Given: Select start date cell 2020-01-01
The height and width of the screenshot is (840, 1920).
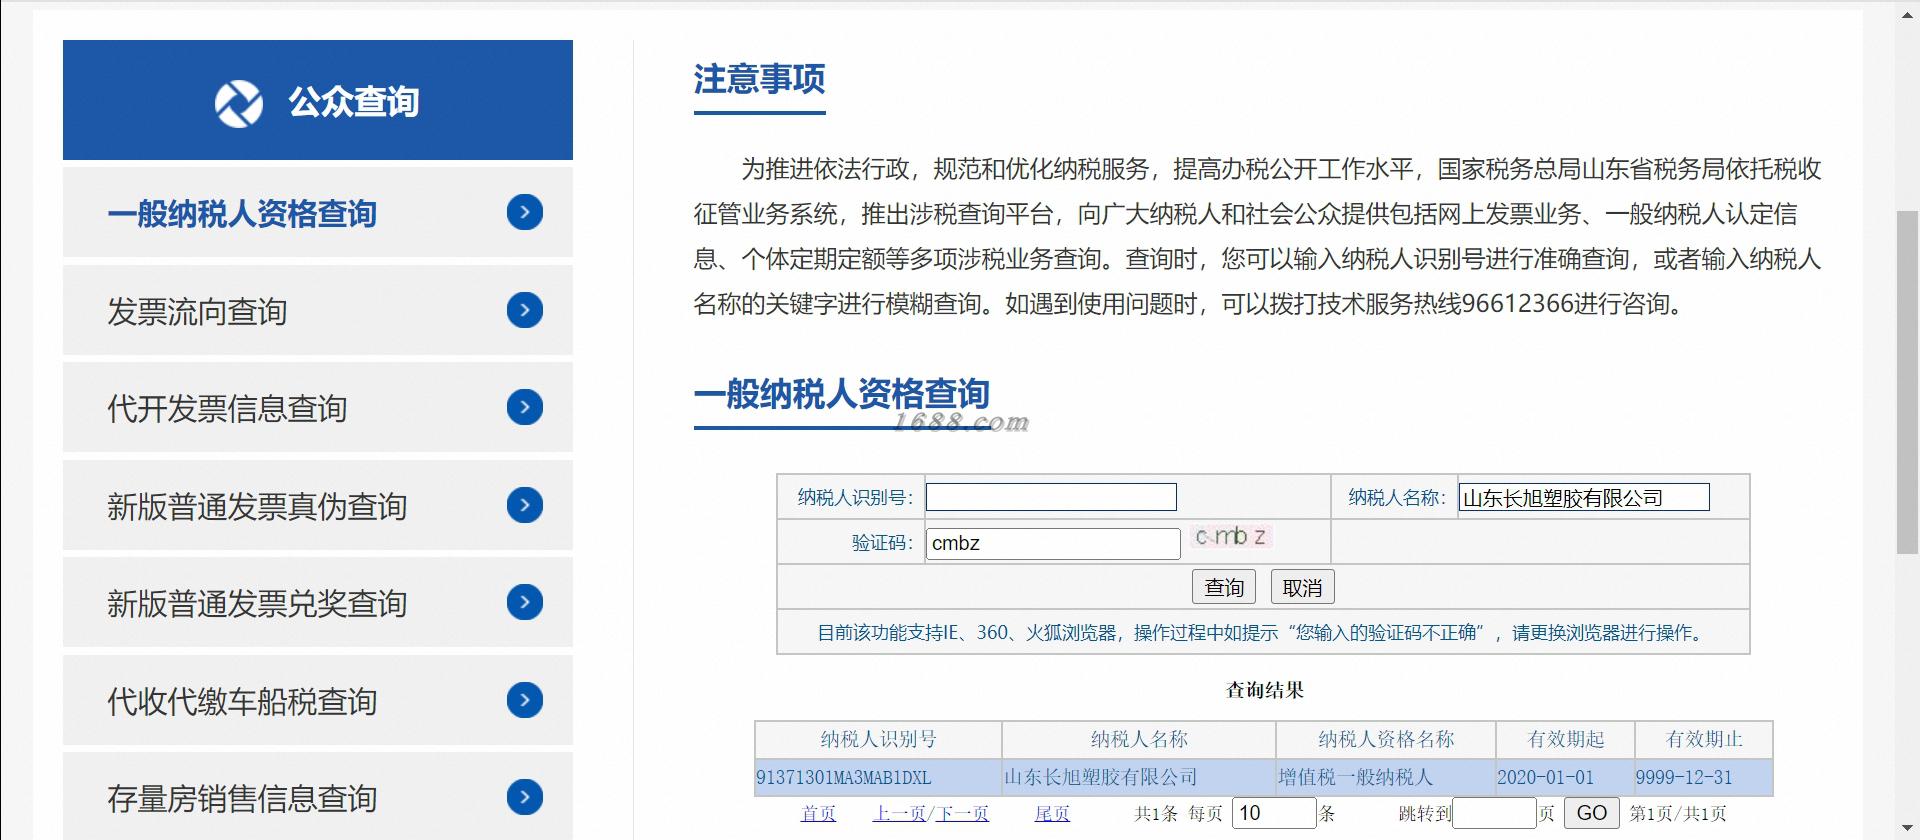Looking at the screenshot, I should (x=1565, y=777).
